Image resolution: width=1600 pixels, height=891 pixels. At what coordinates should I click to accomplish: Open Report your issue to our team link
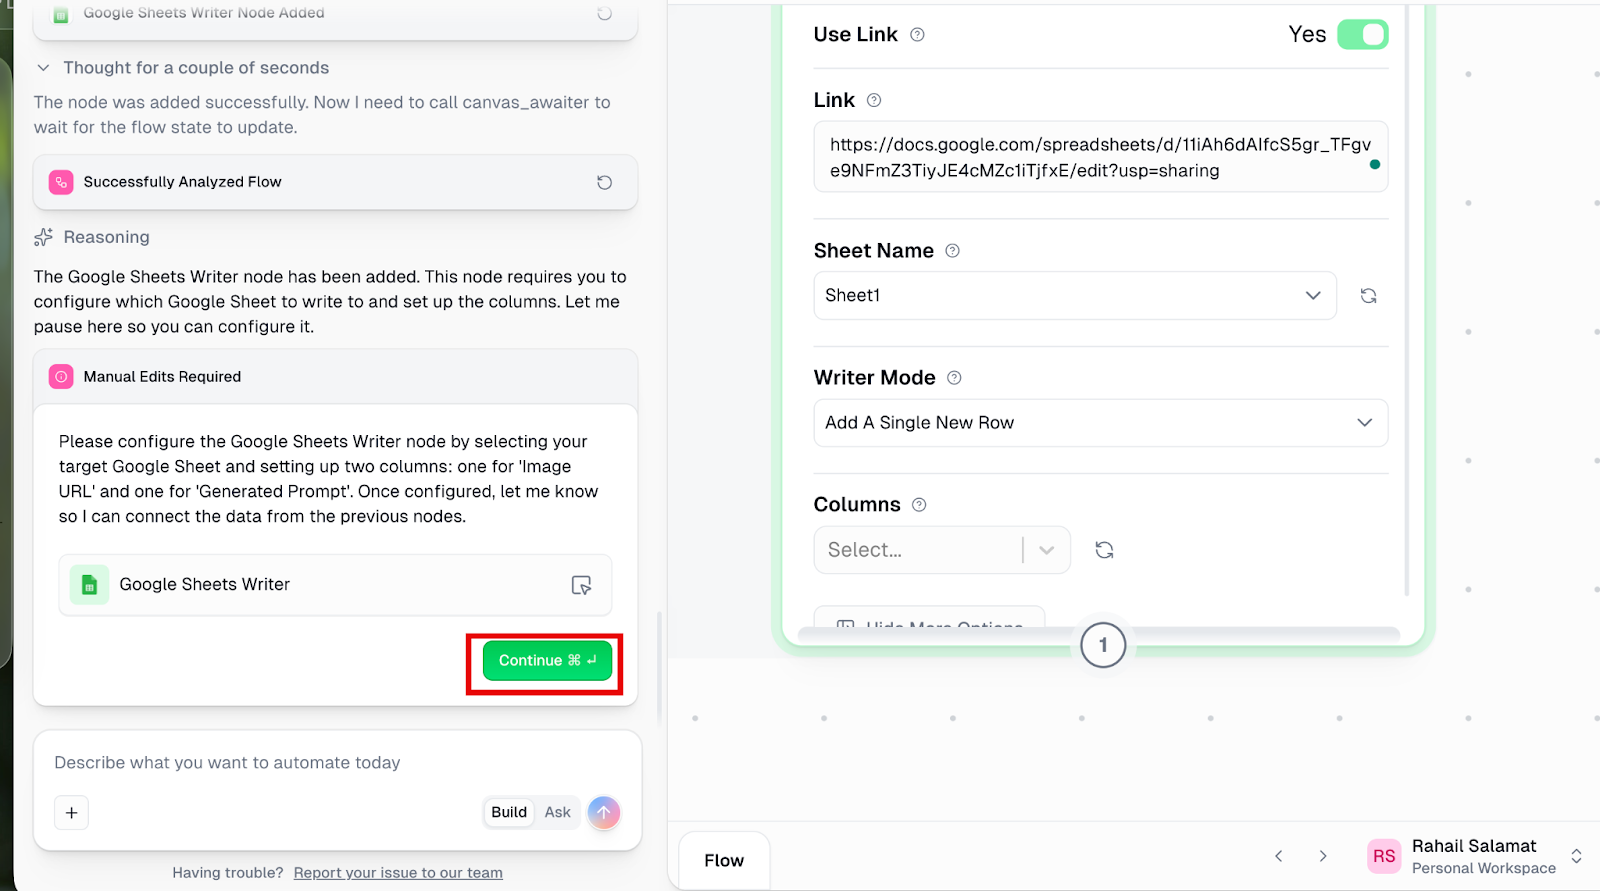tap(398, 873)
